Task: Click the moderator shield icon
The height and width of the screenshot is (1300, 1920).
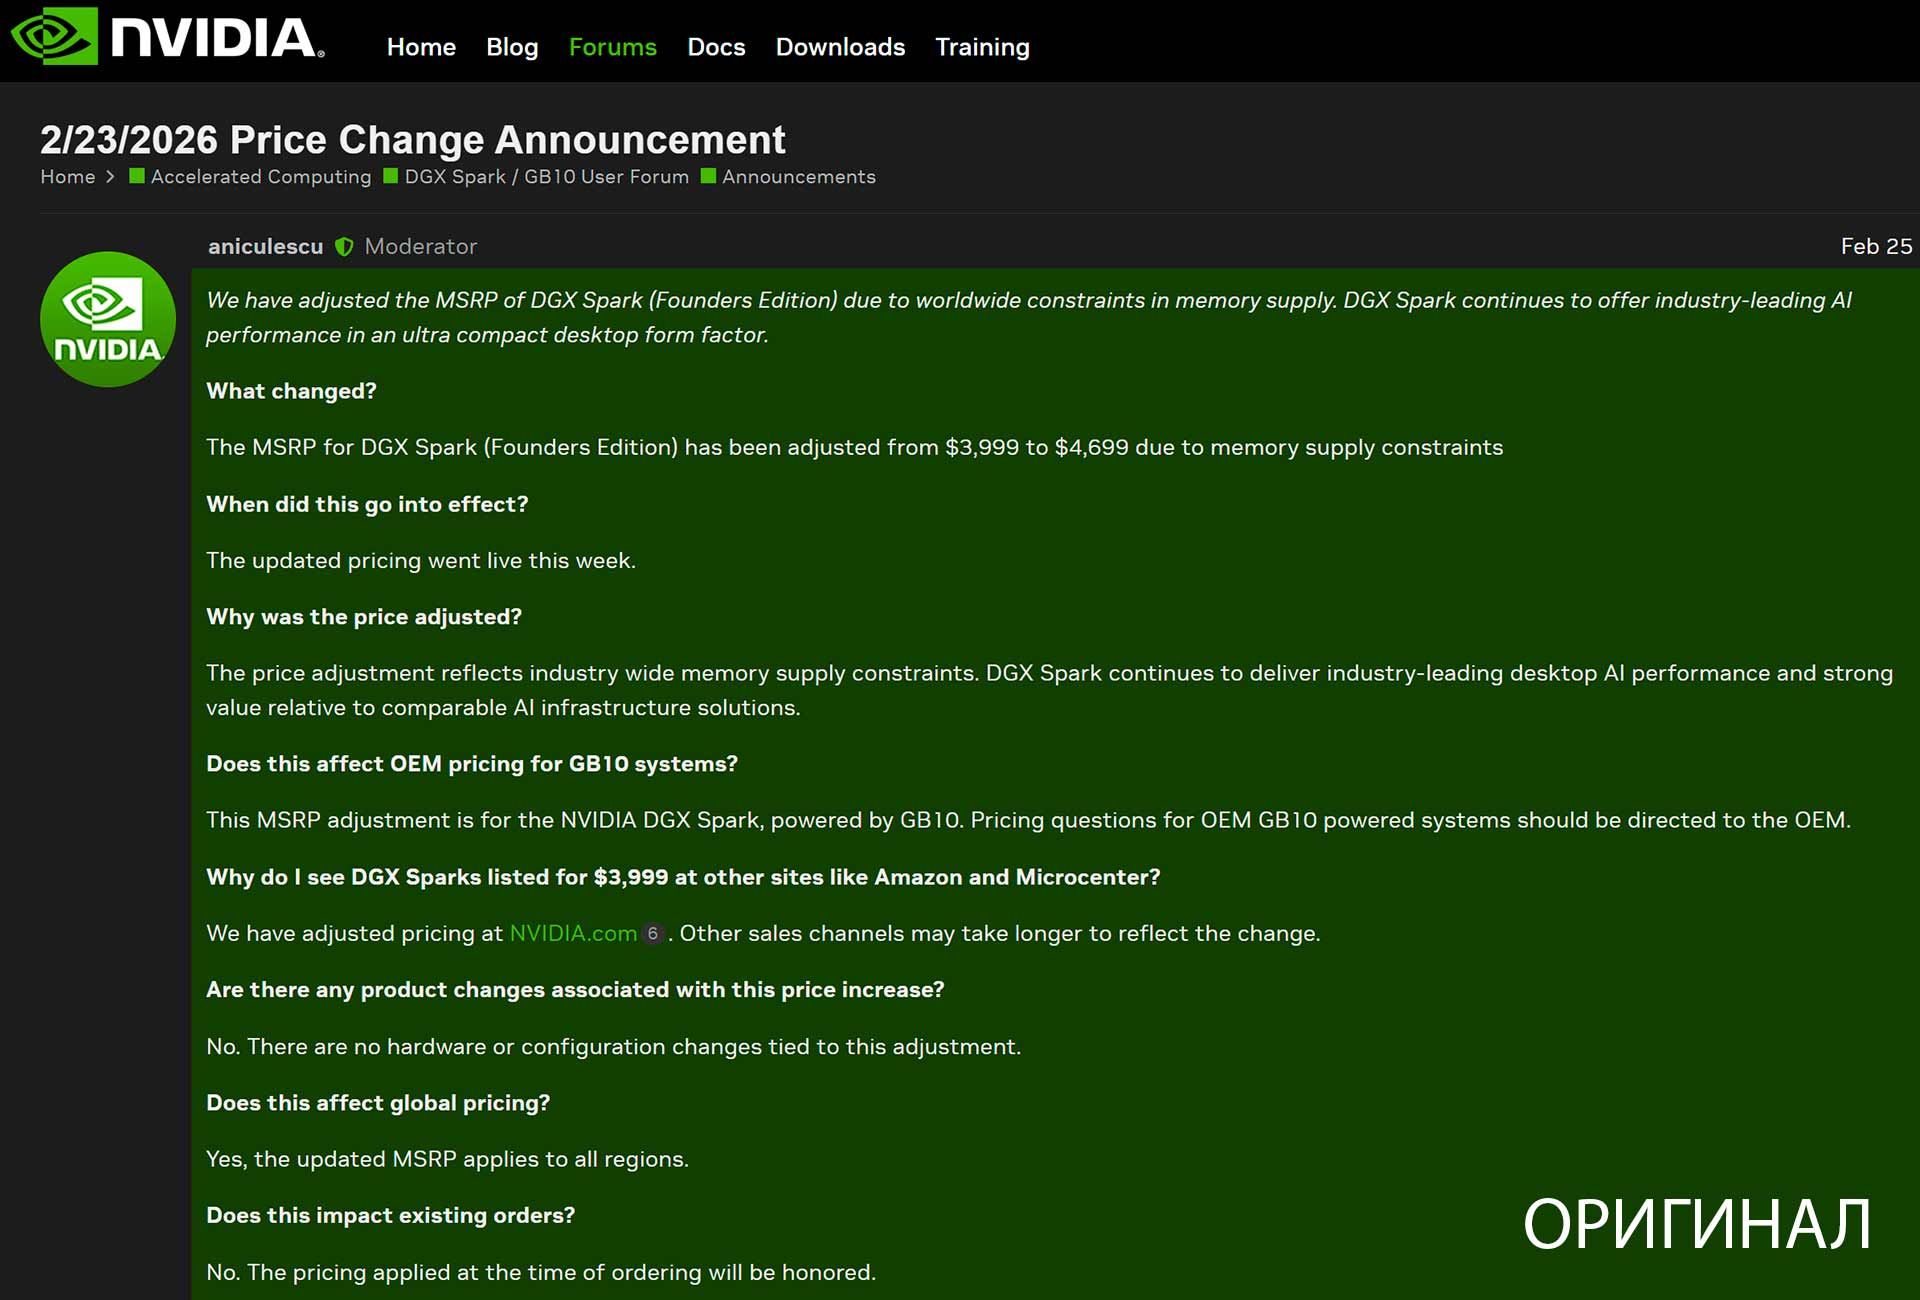Action: (344, 247)
